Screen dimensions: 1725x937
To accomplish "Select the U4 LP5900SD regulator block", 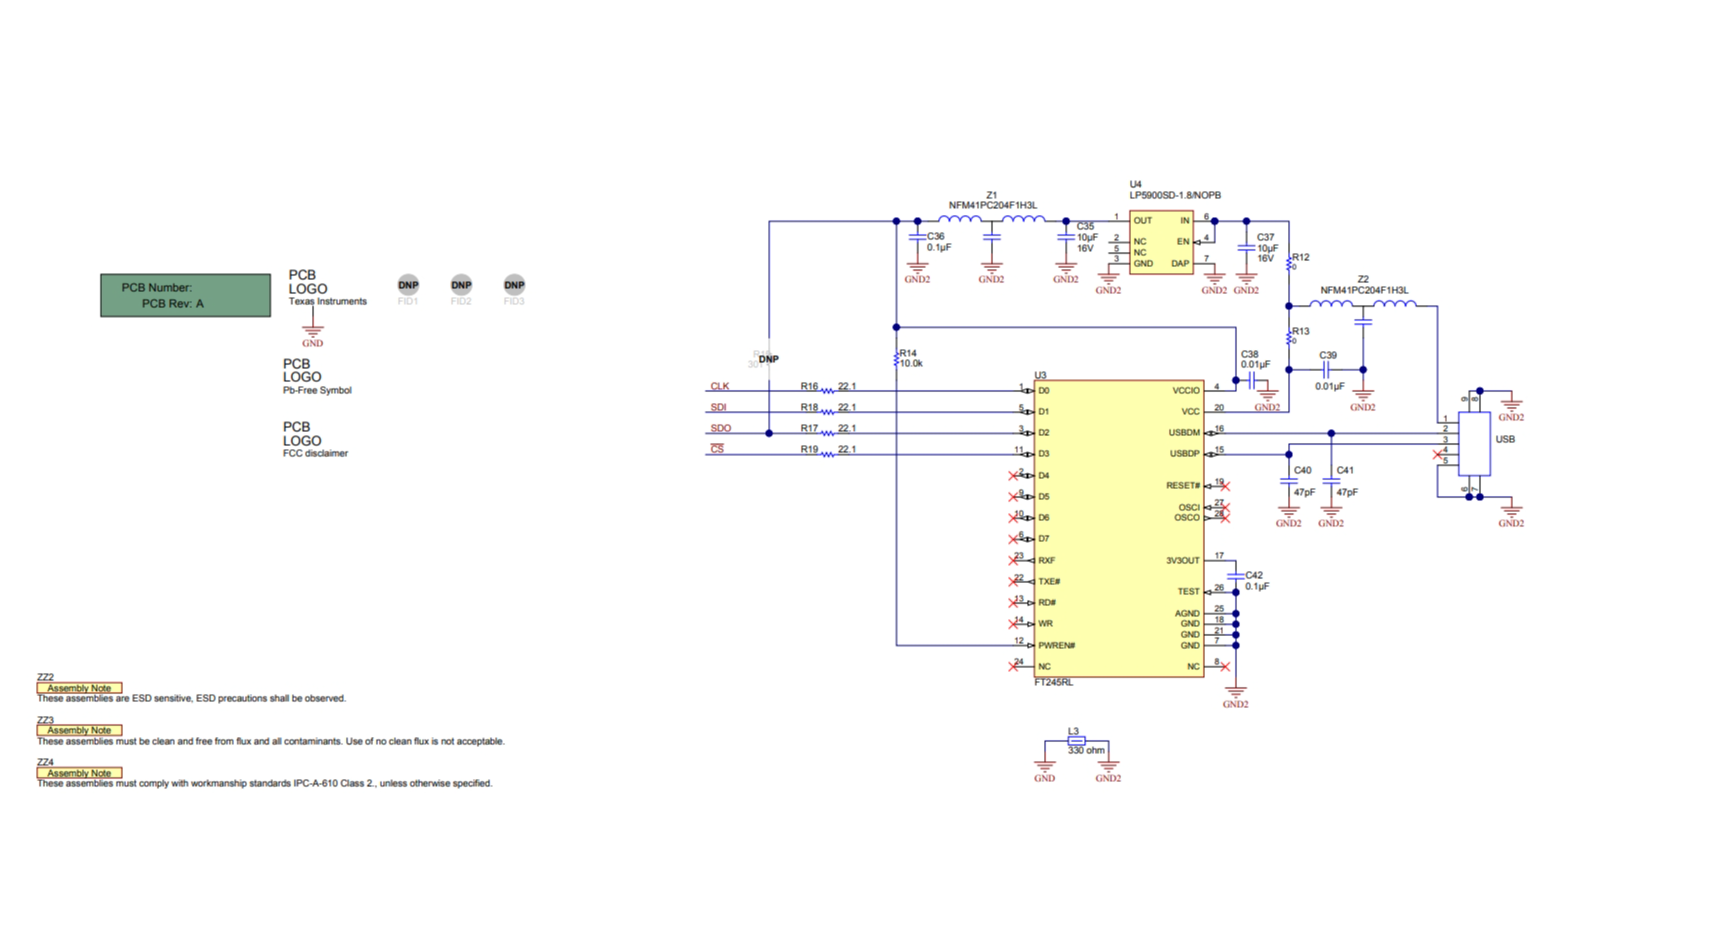I will [1161, 242].
